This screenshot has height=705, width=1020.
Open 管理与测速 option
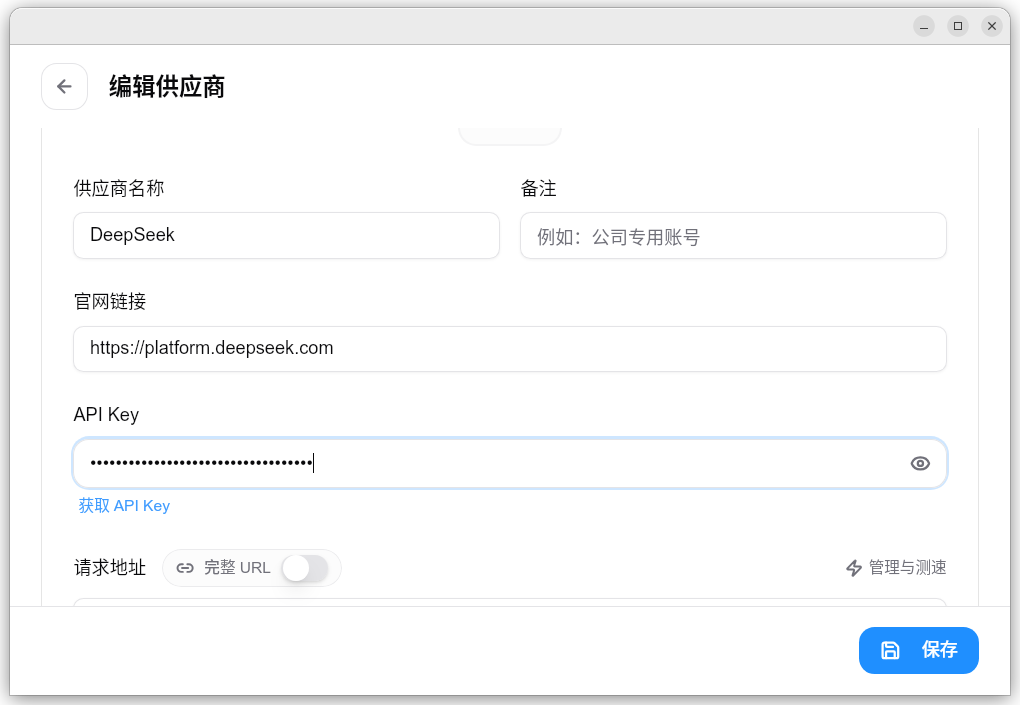click(896, 568)
